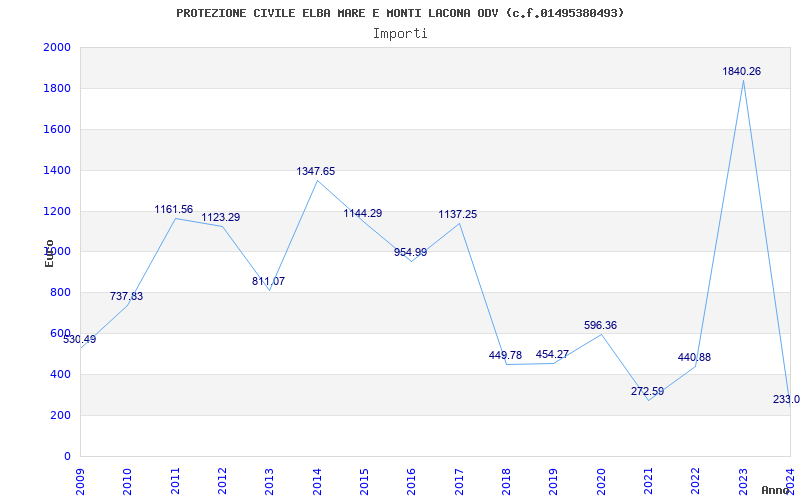Select the x-axis year 2015
800x500 pixels.
[364, 482]
